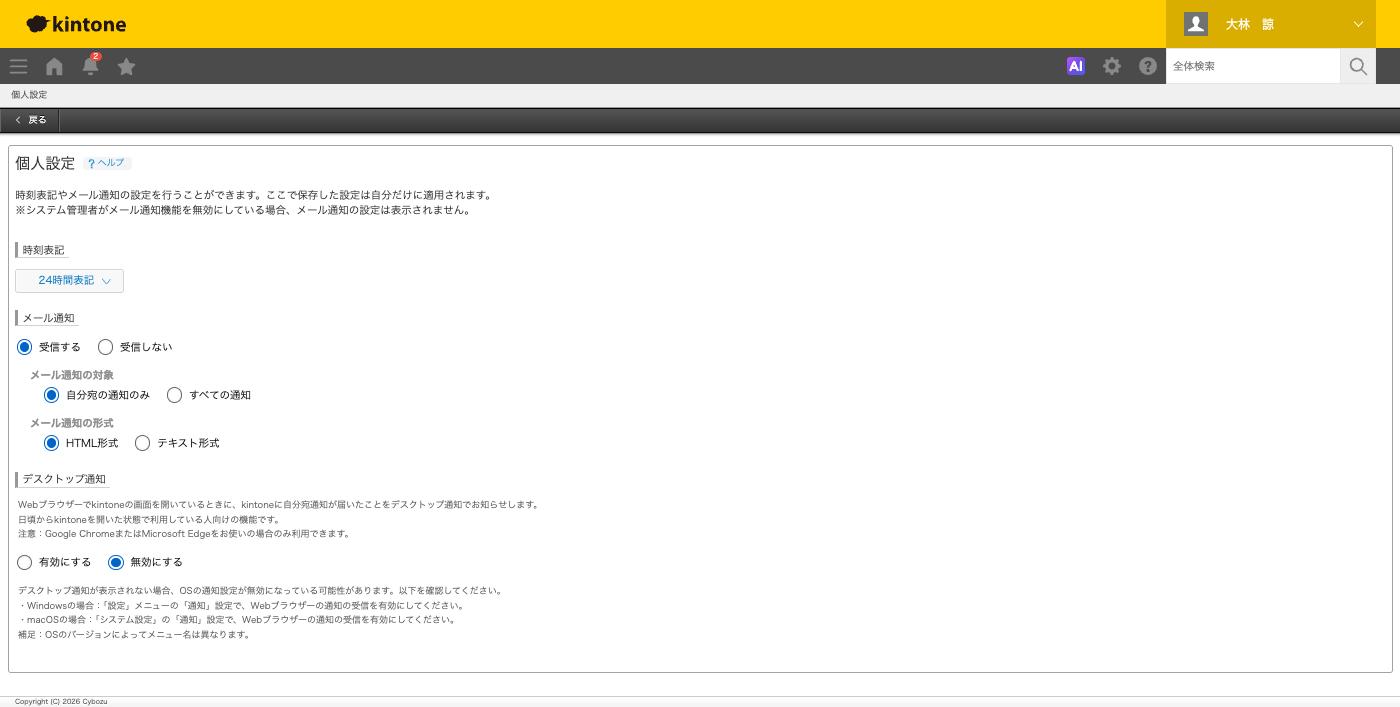The height and width of the screenshot is (707, 1400).
Task: Click the search magnifier button
Action: point(1358,66)
